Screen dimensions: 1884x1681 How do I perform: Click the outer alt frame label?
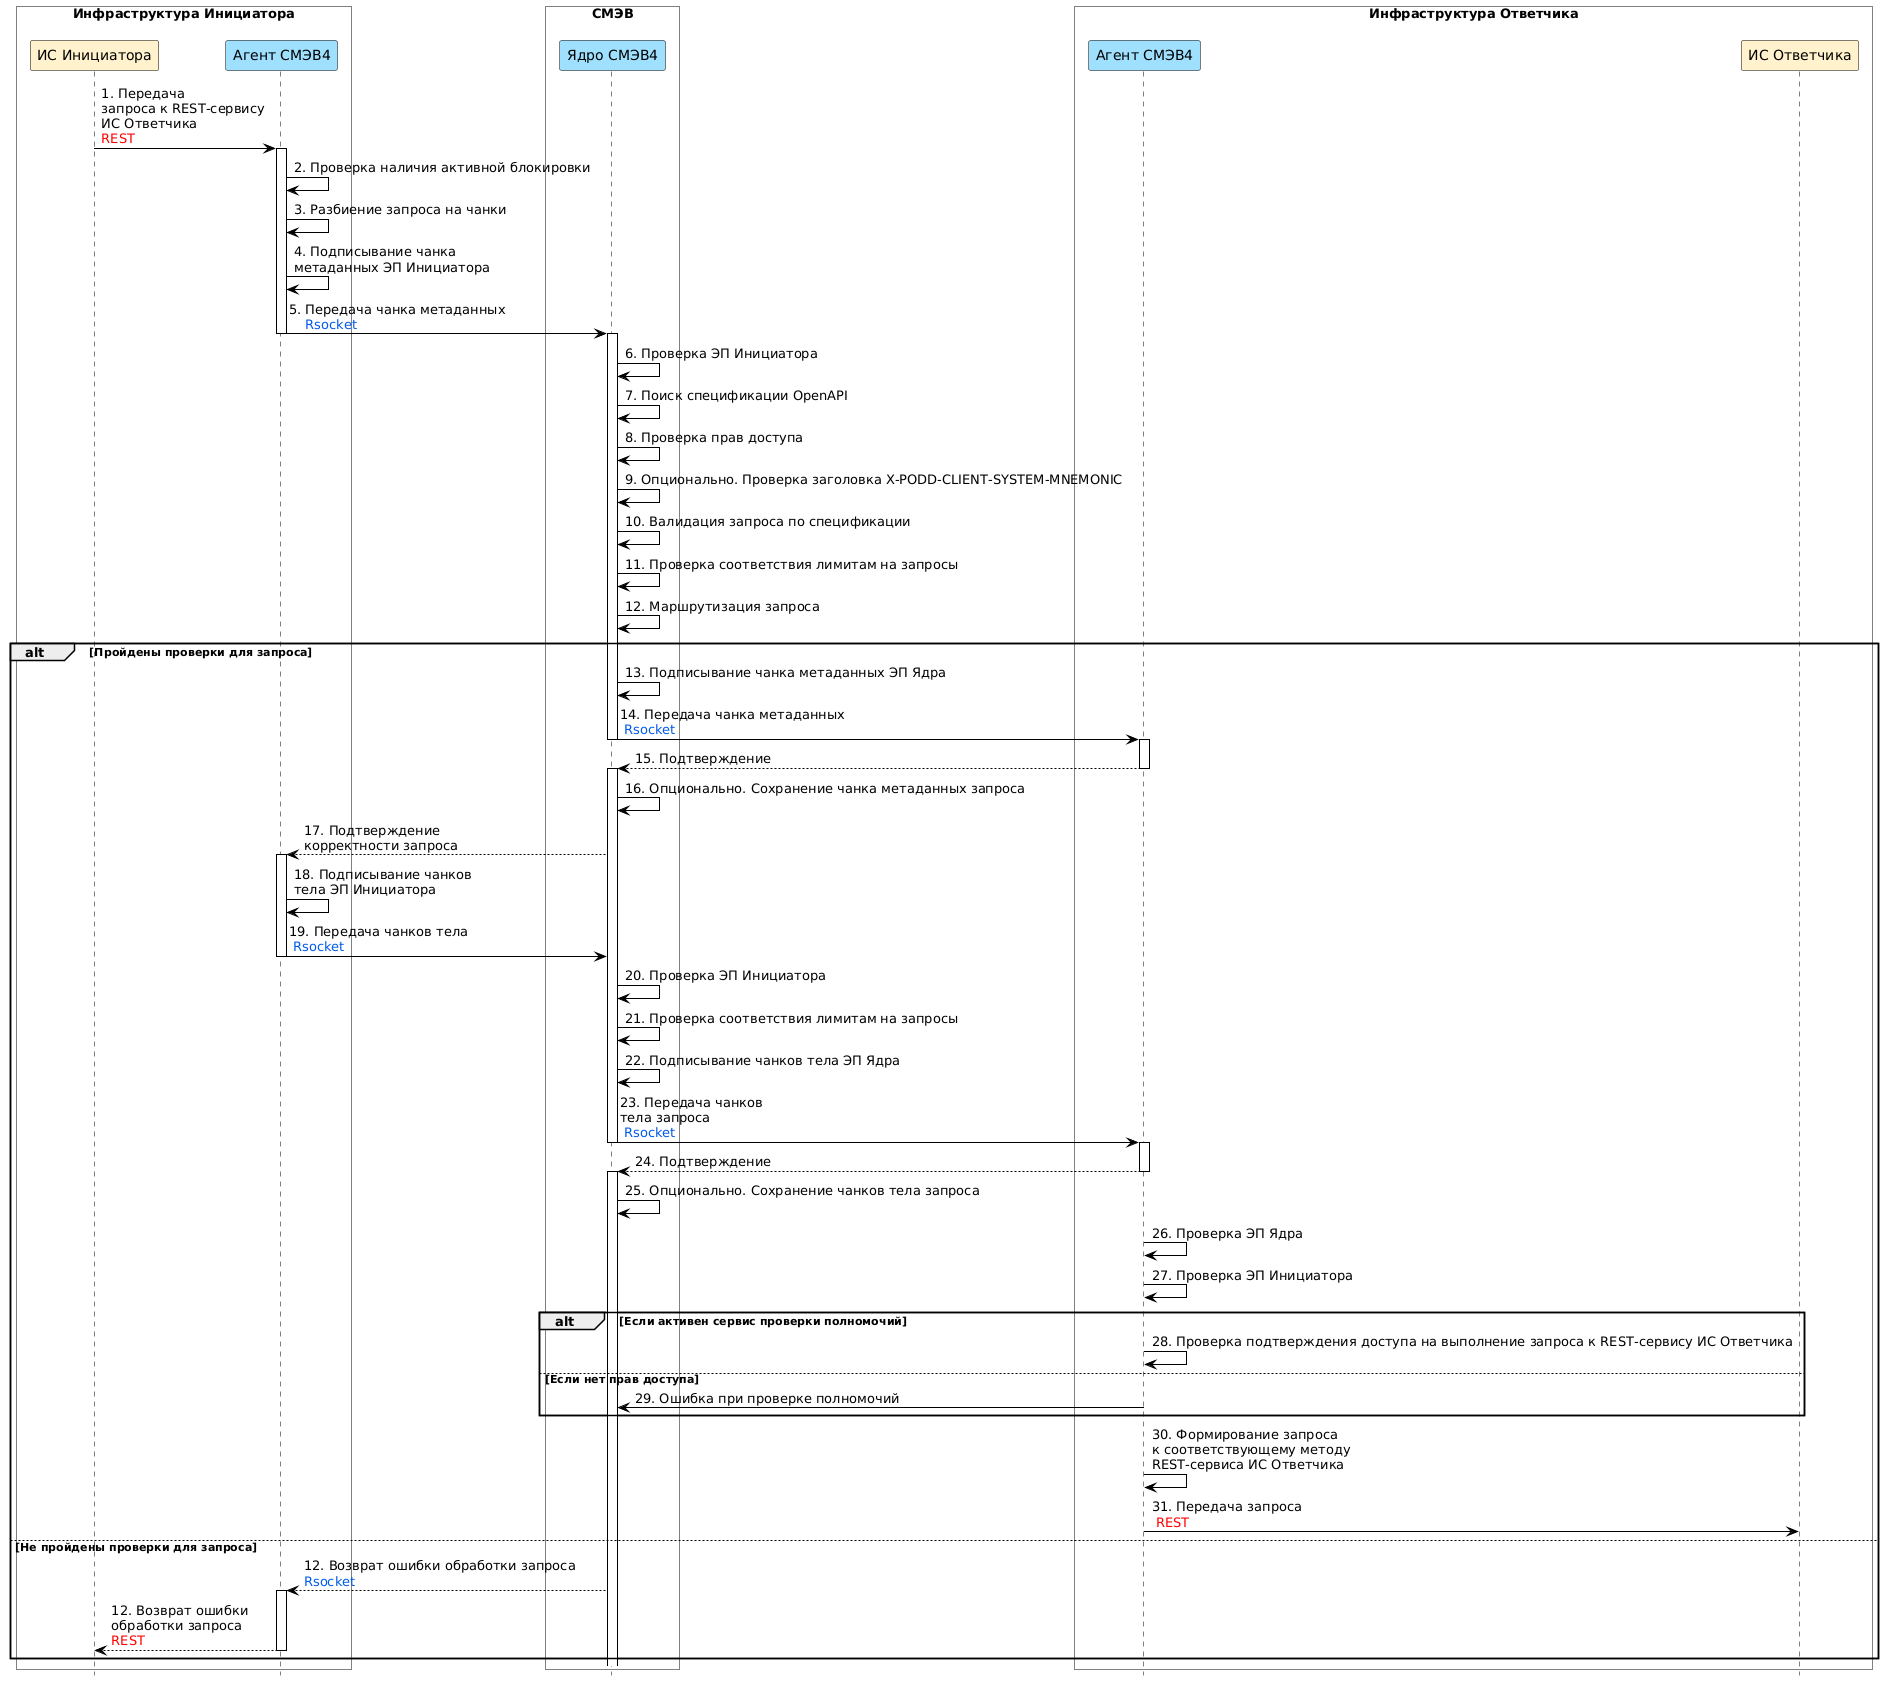click(x=36, y=653)
